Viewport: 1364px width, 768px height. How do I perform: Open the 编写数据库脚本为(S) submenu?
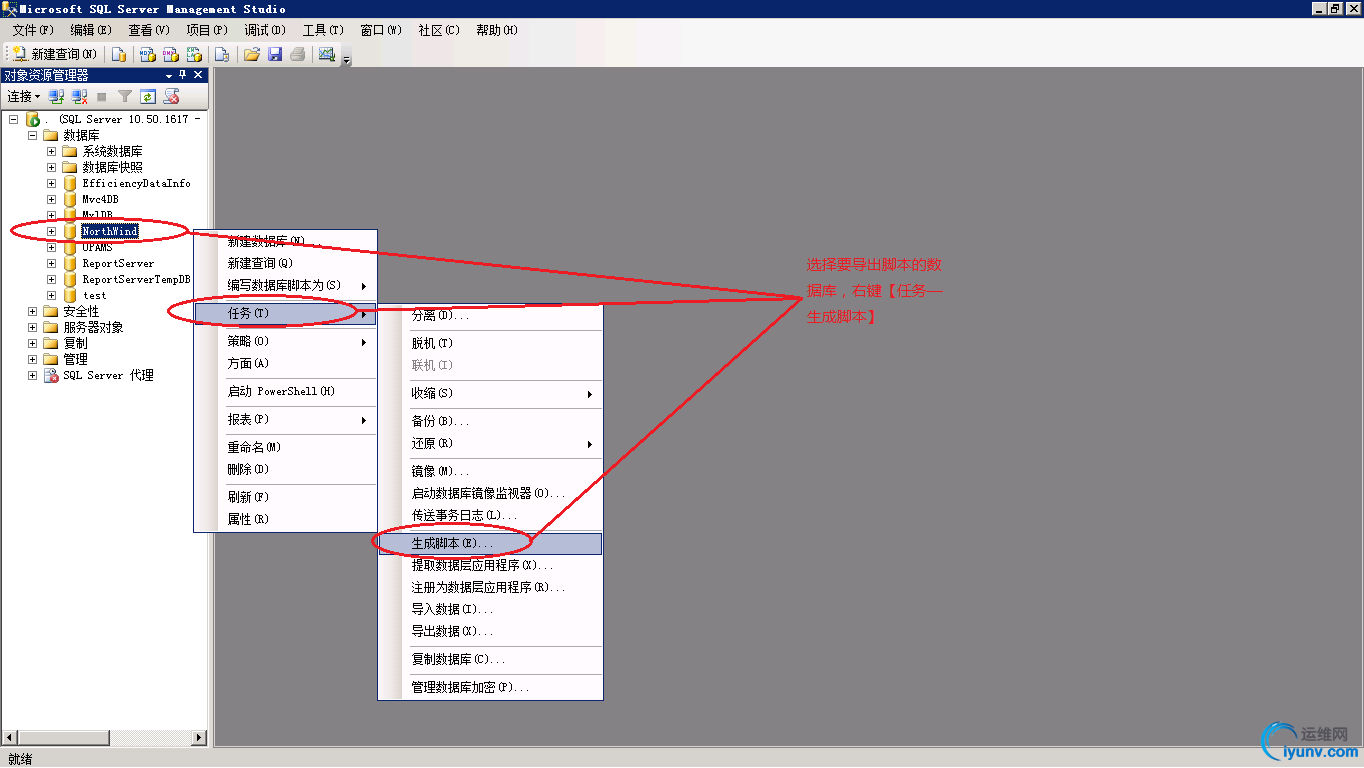tap(285, 285)
